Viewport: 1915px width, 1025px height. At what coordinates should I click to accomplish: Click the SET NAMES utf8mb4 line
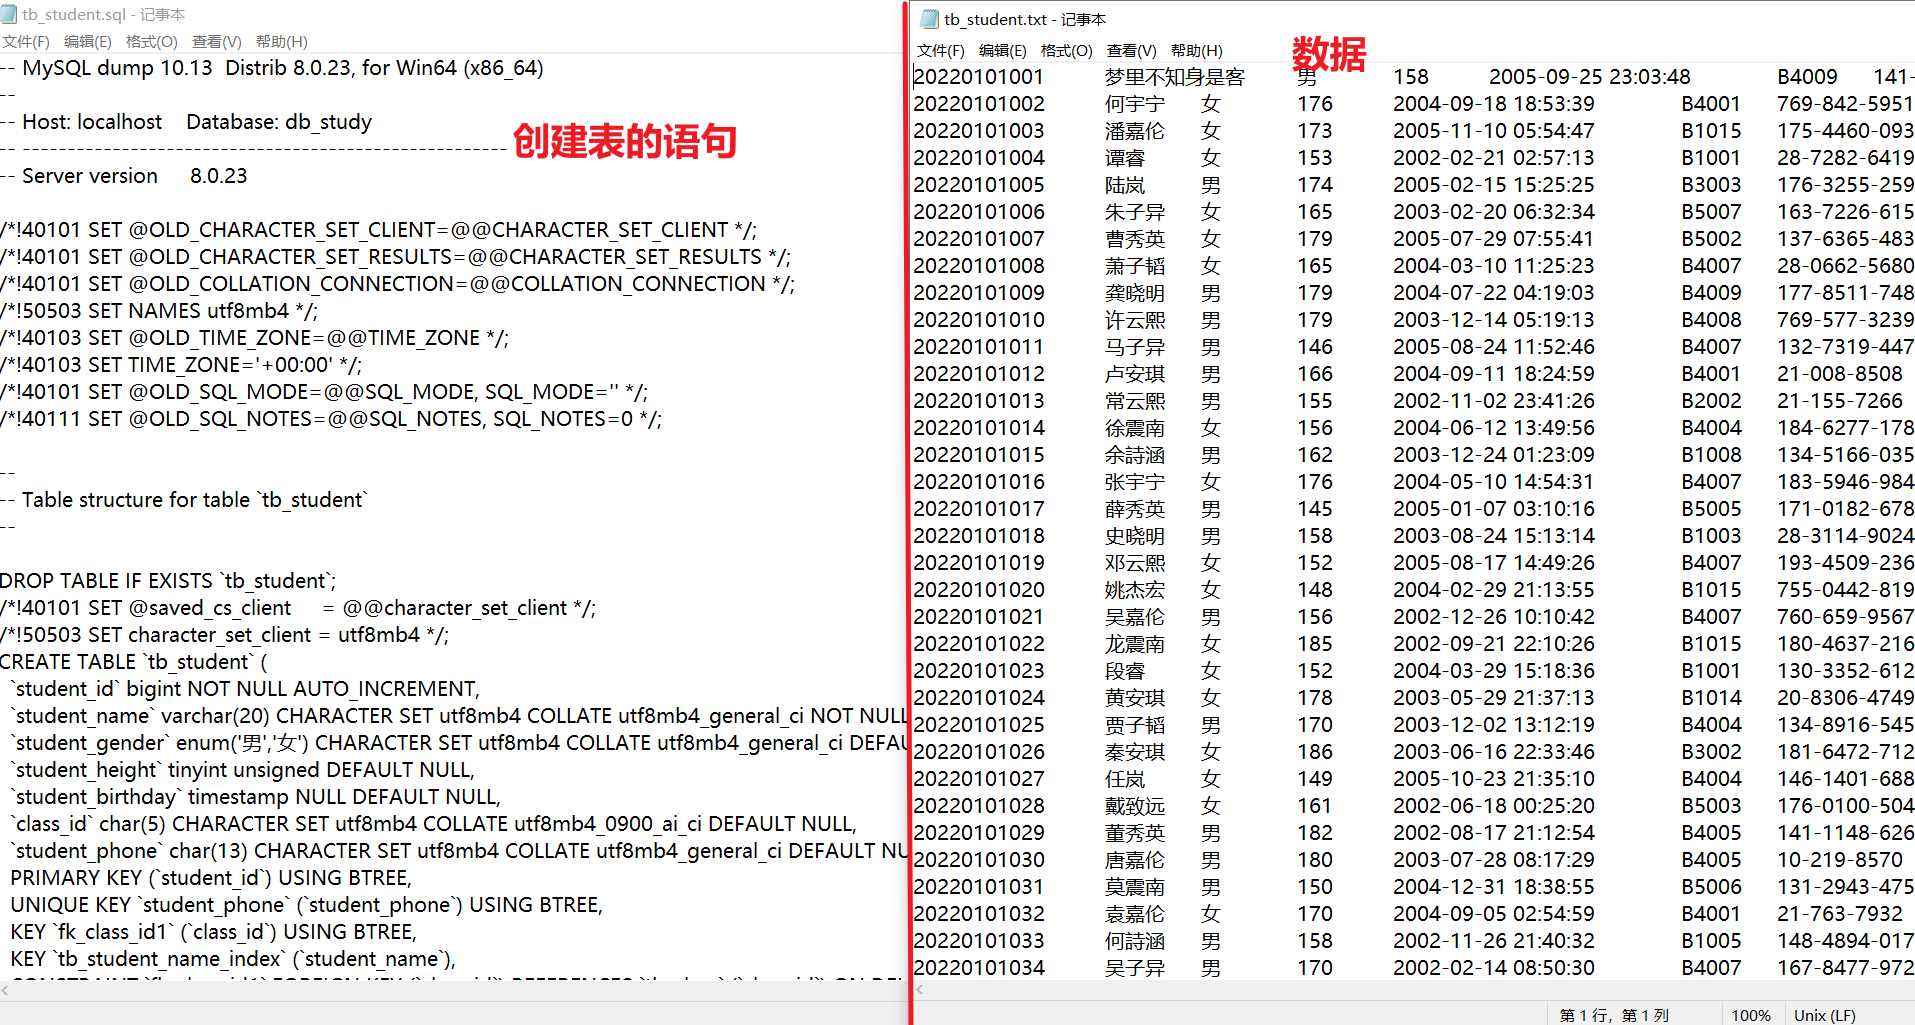159,311
